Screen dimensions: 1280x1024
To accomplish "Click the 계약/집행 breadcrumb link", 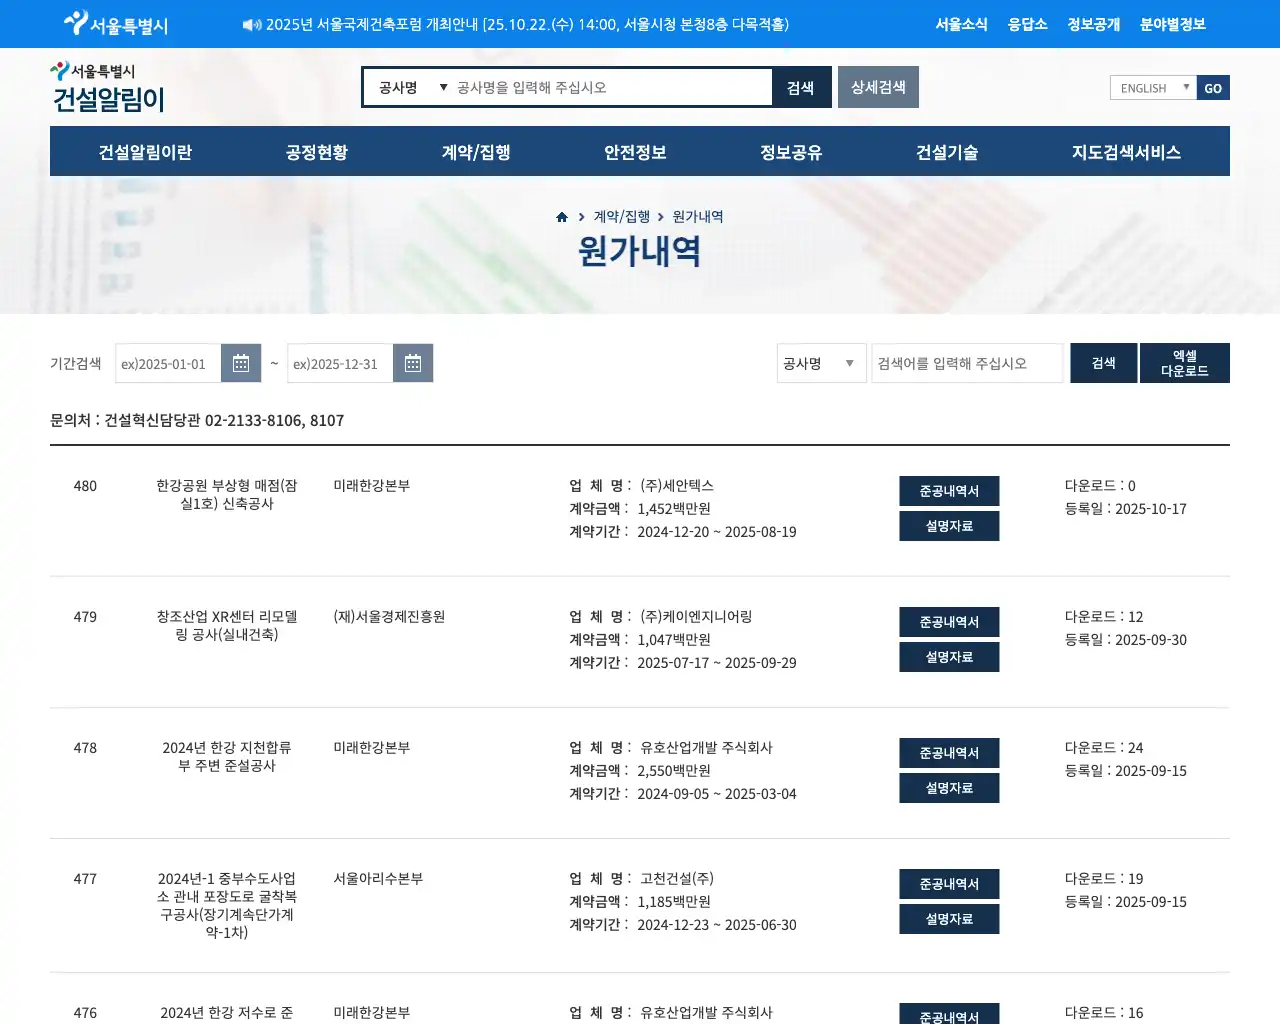I will pyautogui.click(x=621, y=217).
